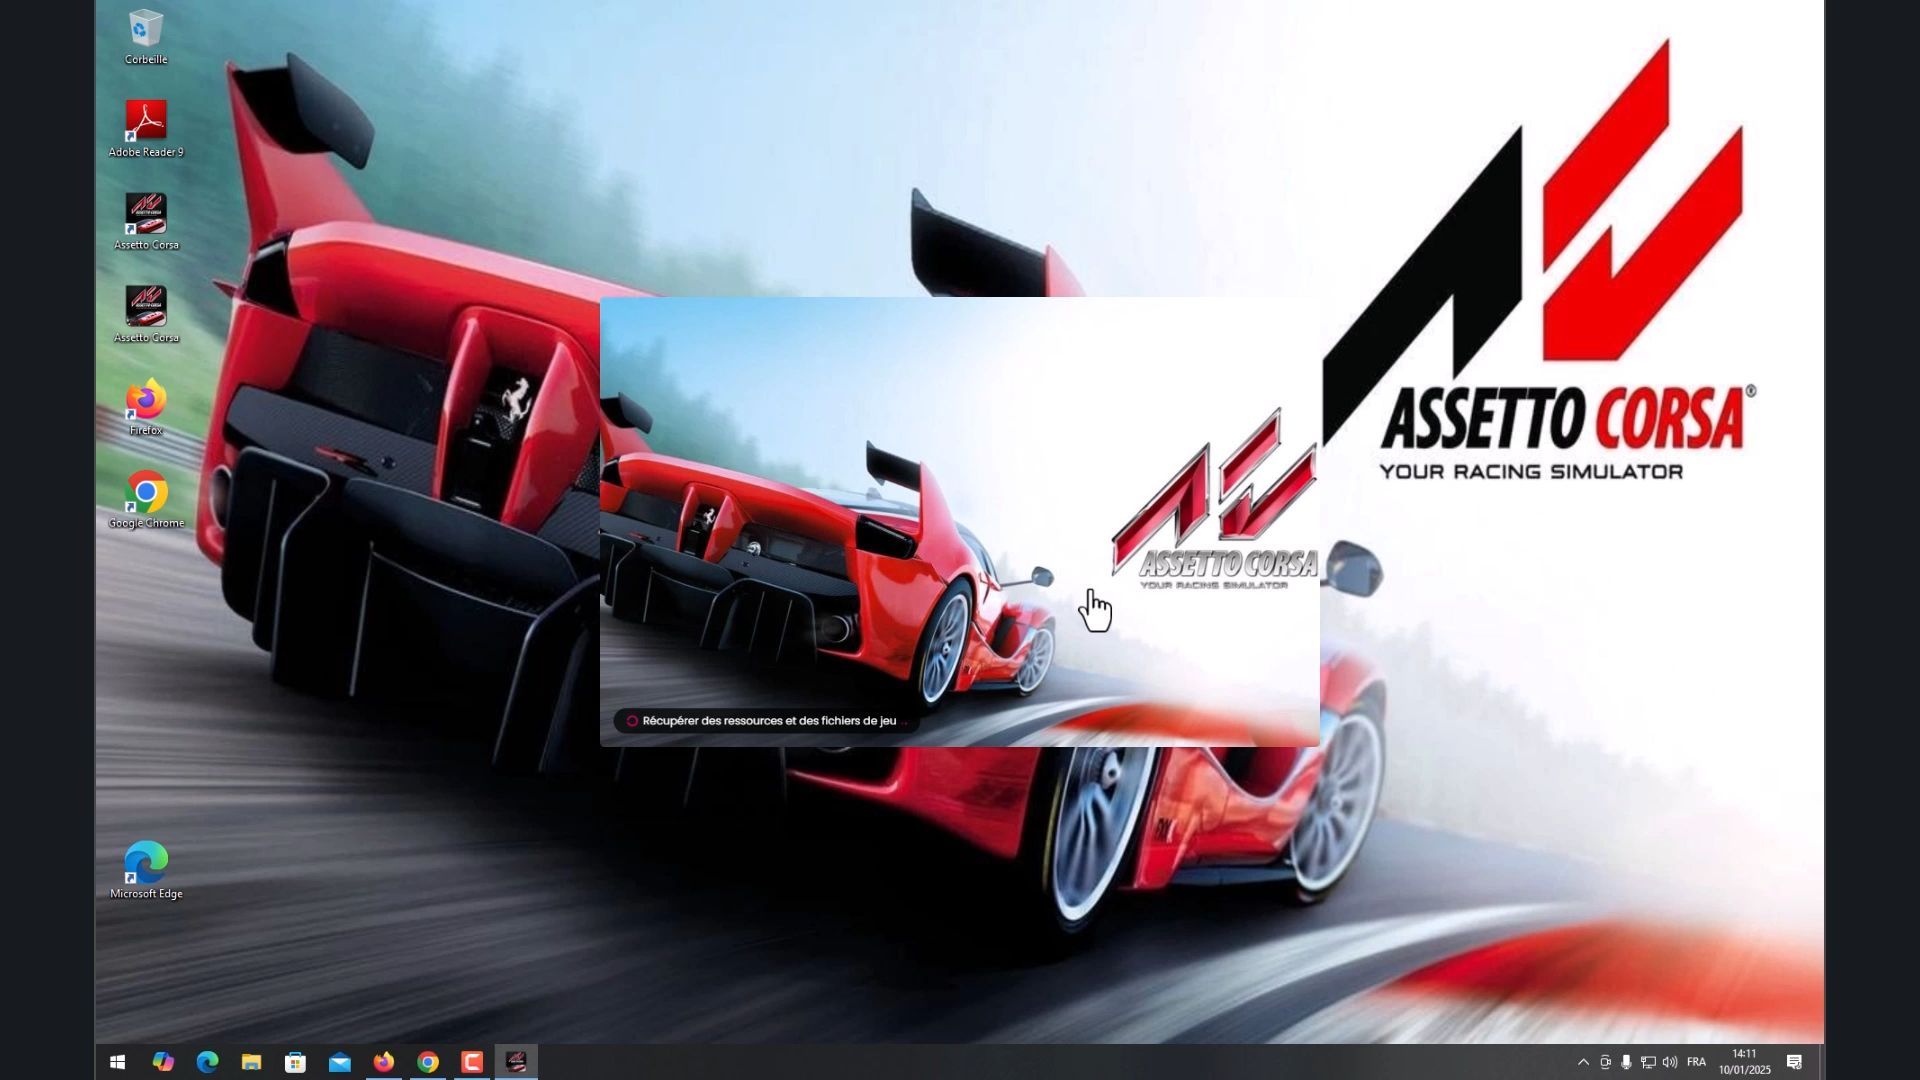
Task: Click the microphone tray icon
Action: (1627, 1062)
